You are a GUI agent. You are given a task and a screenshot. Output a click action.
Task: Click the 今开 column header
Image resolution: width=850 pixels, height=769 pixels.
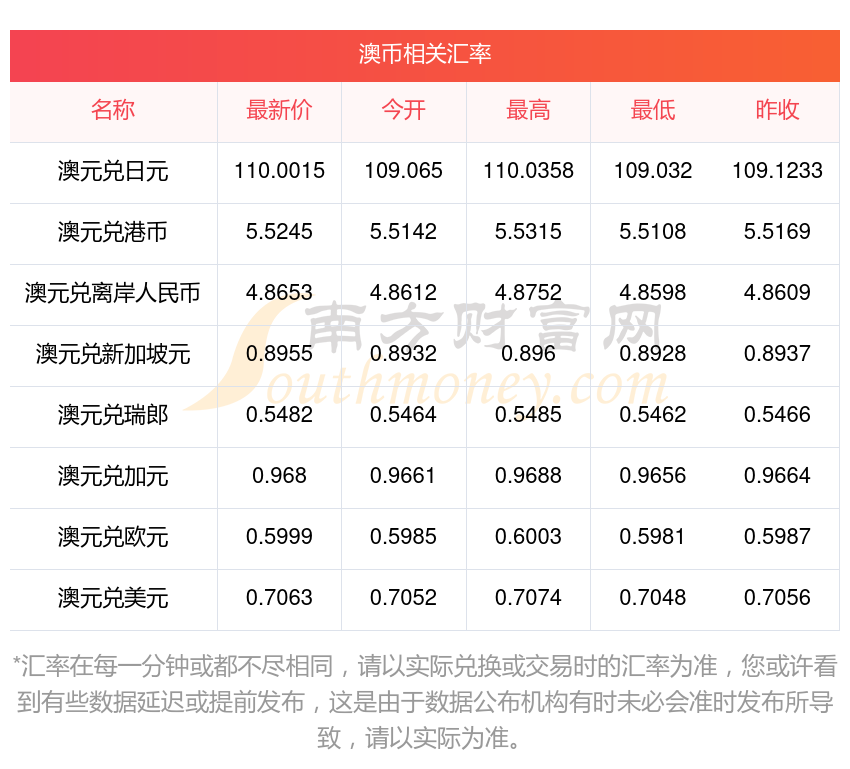pos(404,111)
